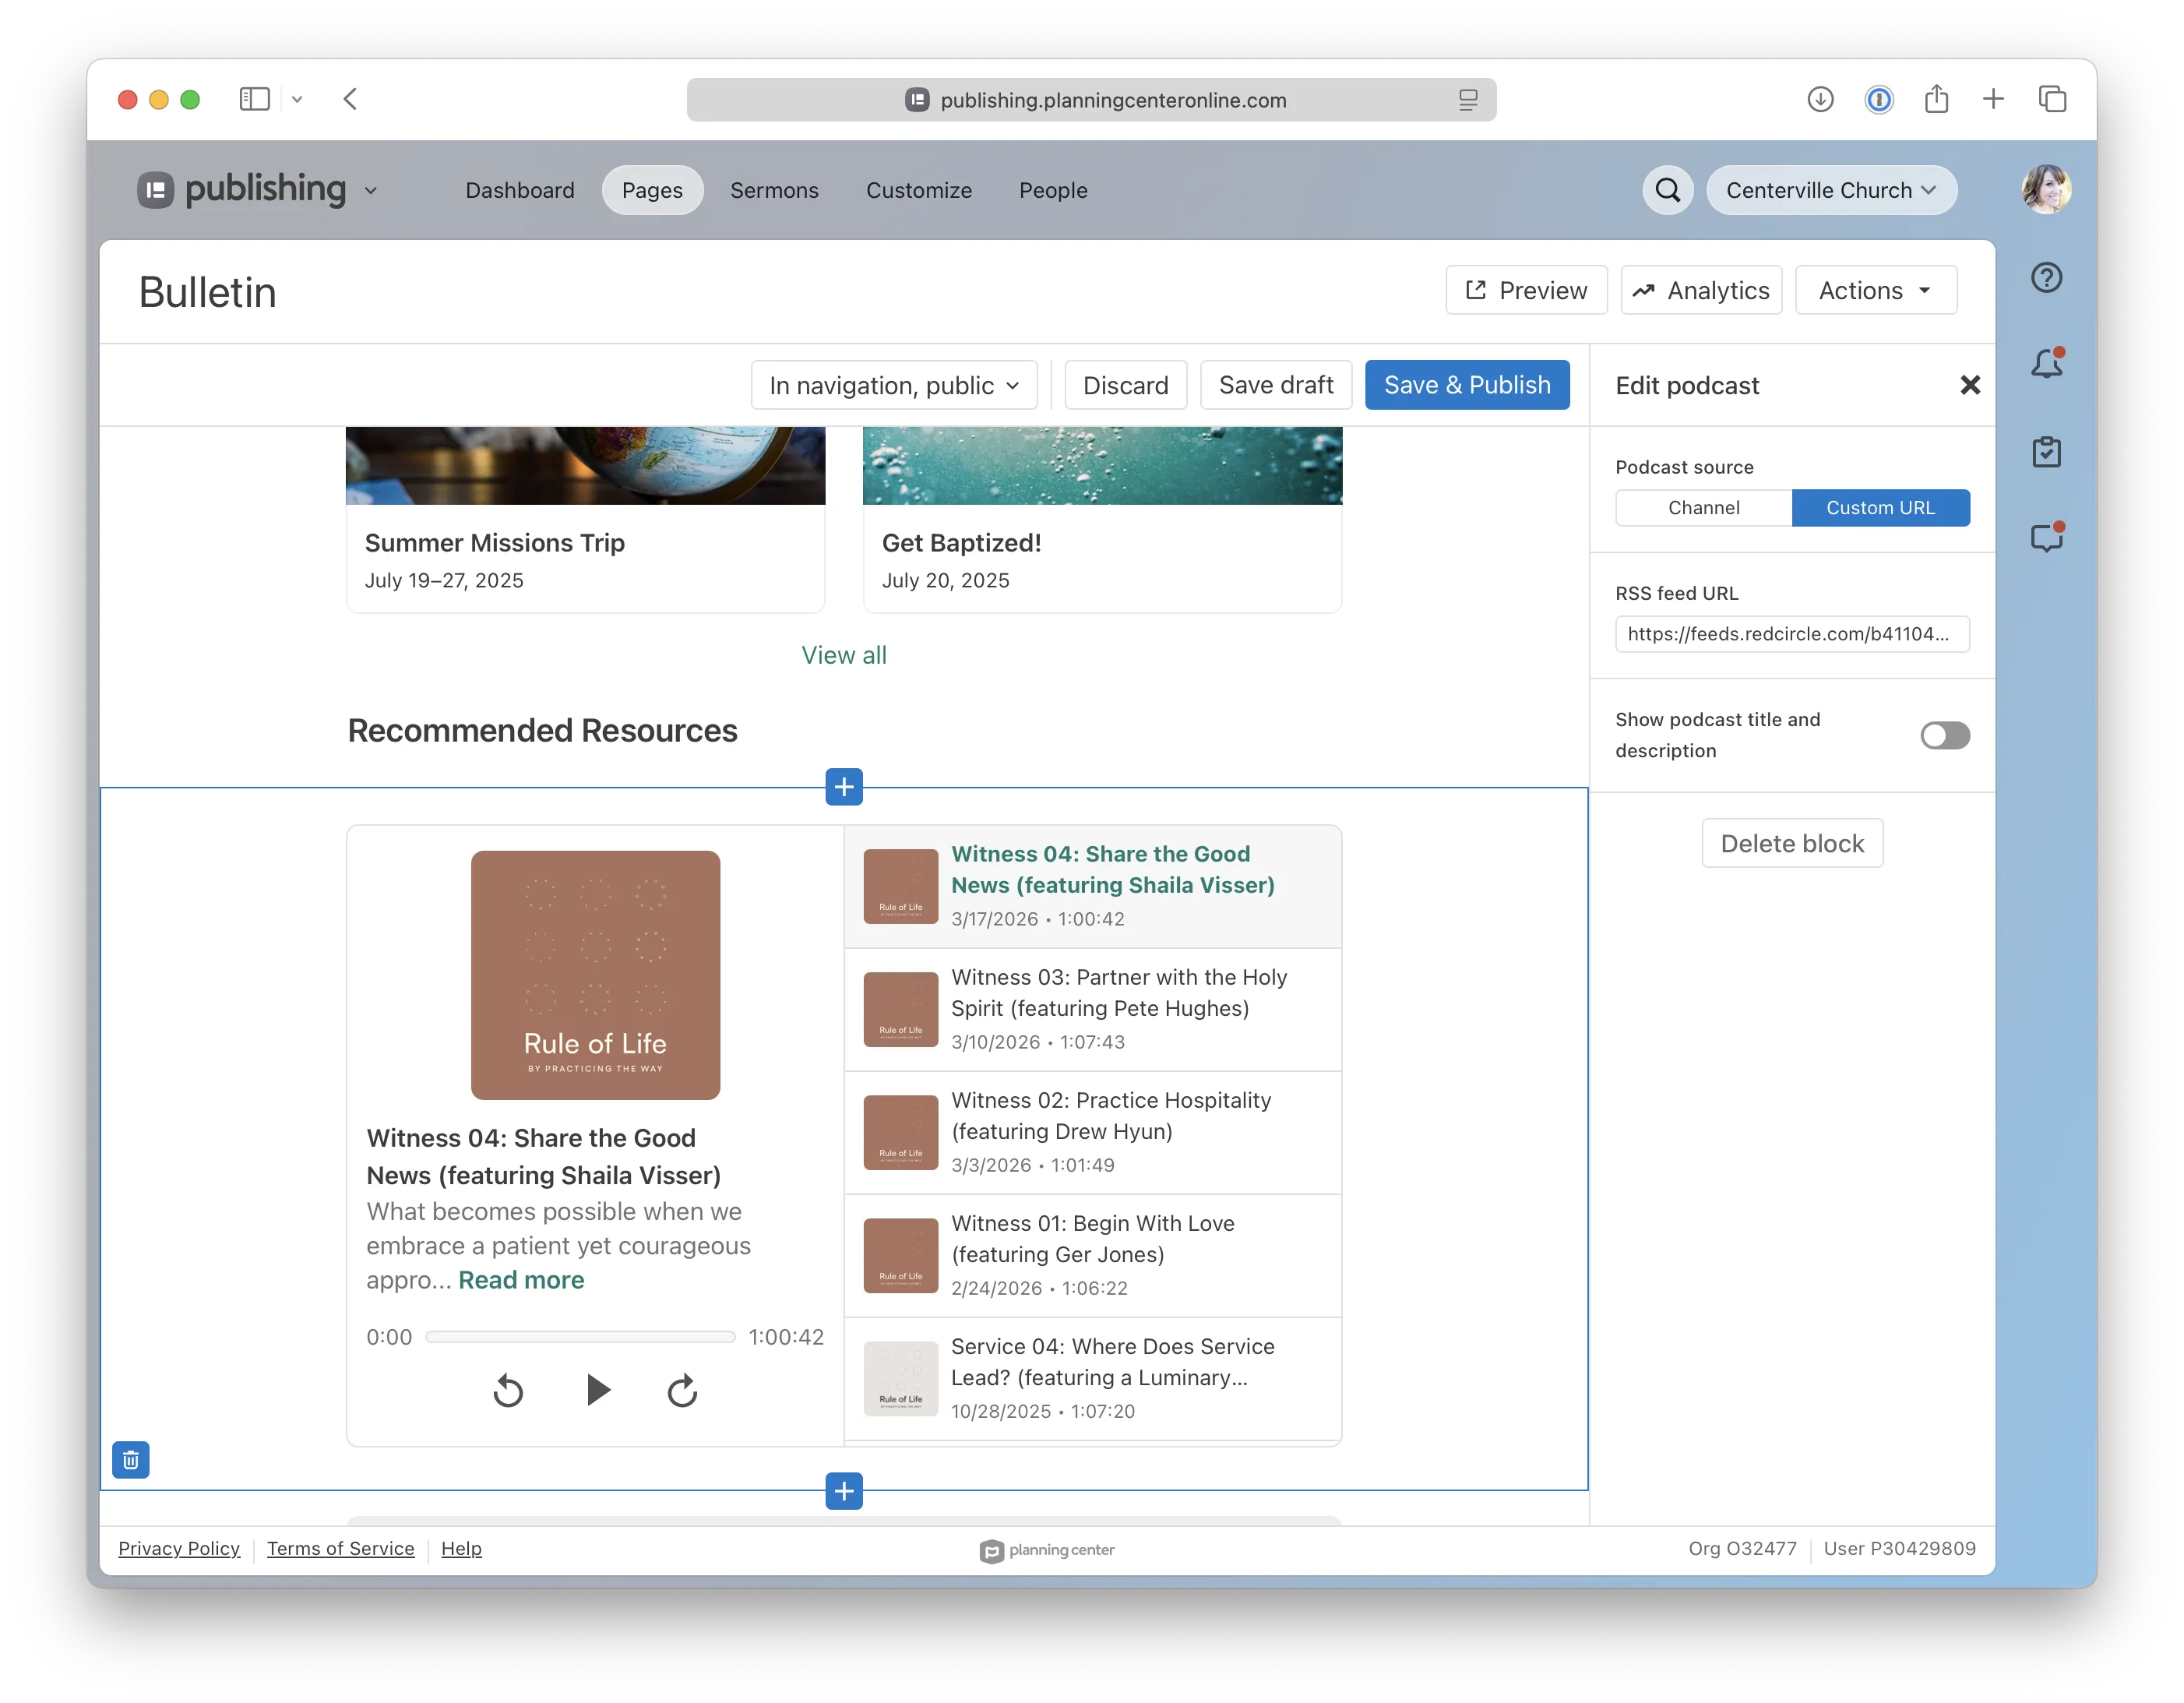The image size is (2184, 1703).
Task: Expand the Safari sidebar options chevron
Action: pos(297,99)
